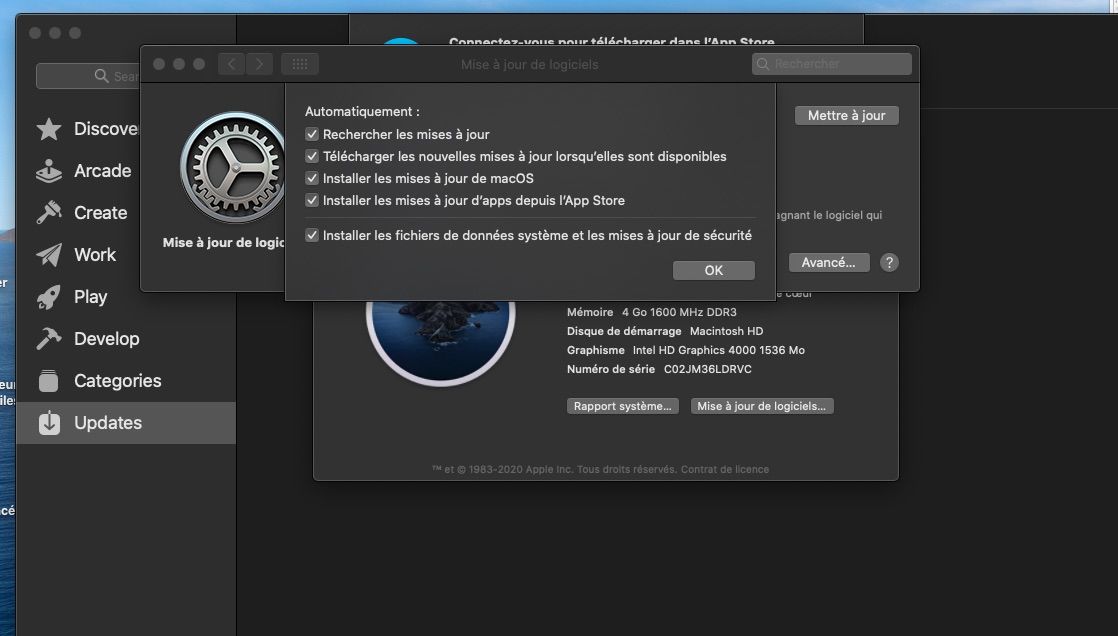The width and height of the screenshot is (1118, 636).
Task: Select the Create paintbrush icon
Action: 48,213
